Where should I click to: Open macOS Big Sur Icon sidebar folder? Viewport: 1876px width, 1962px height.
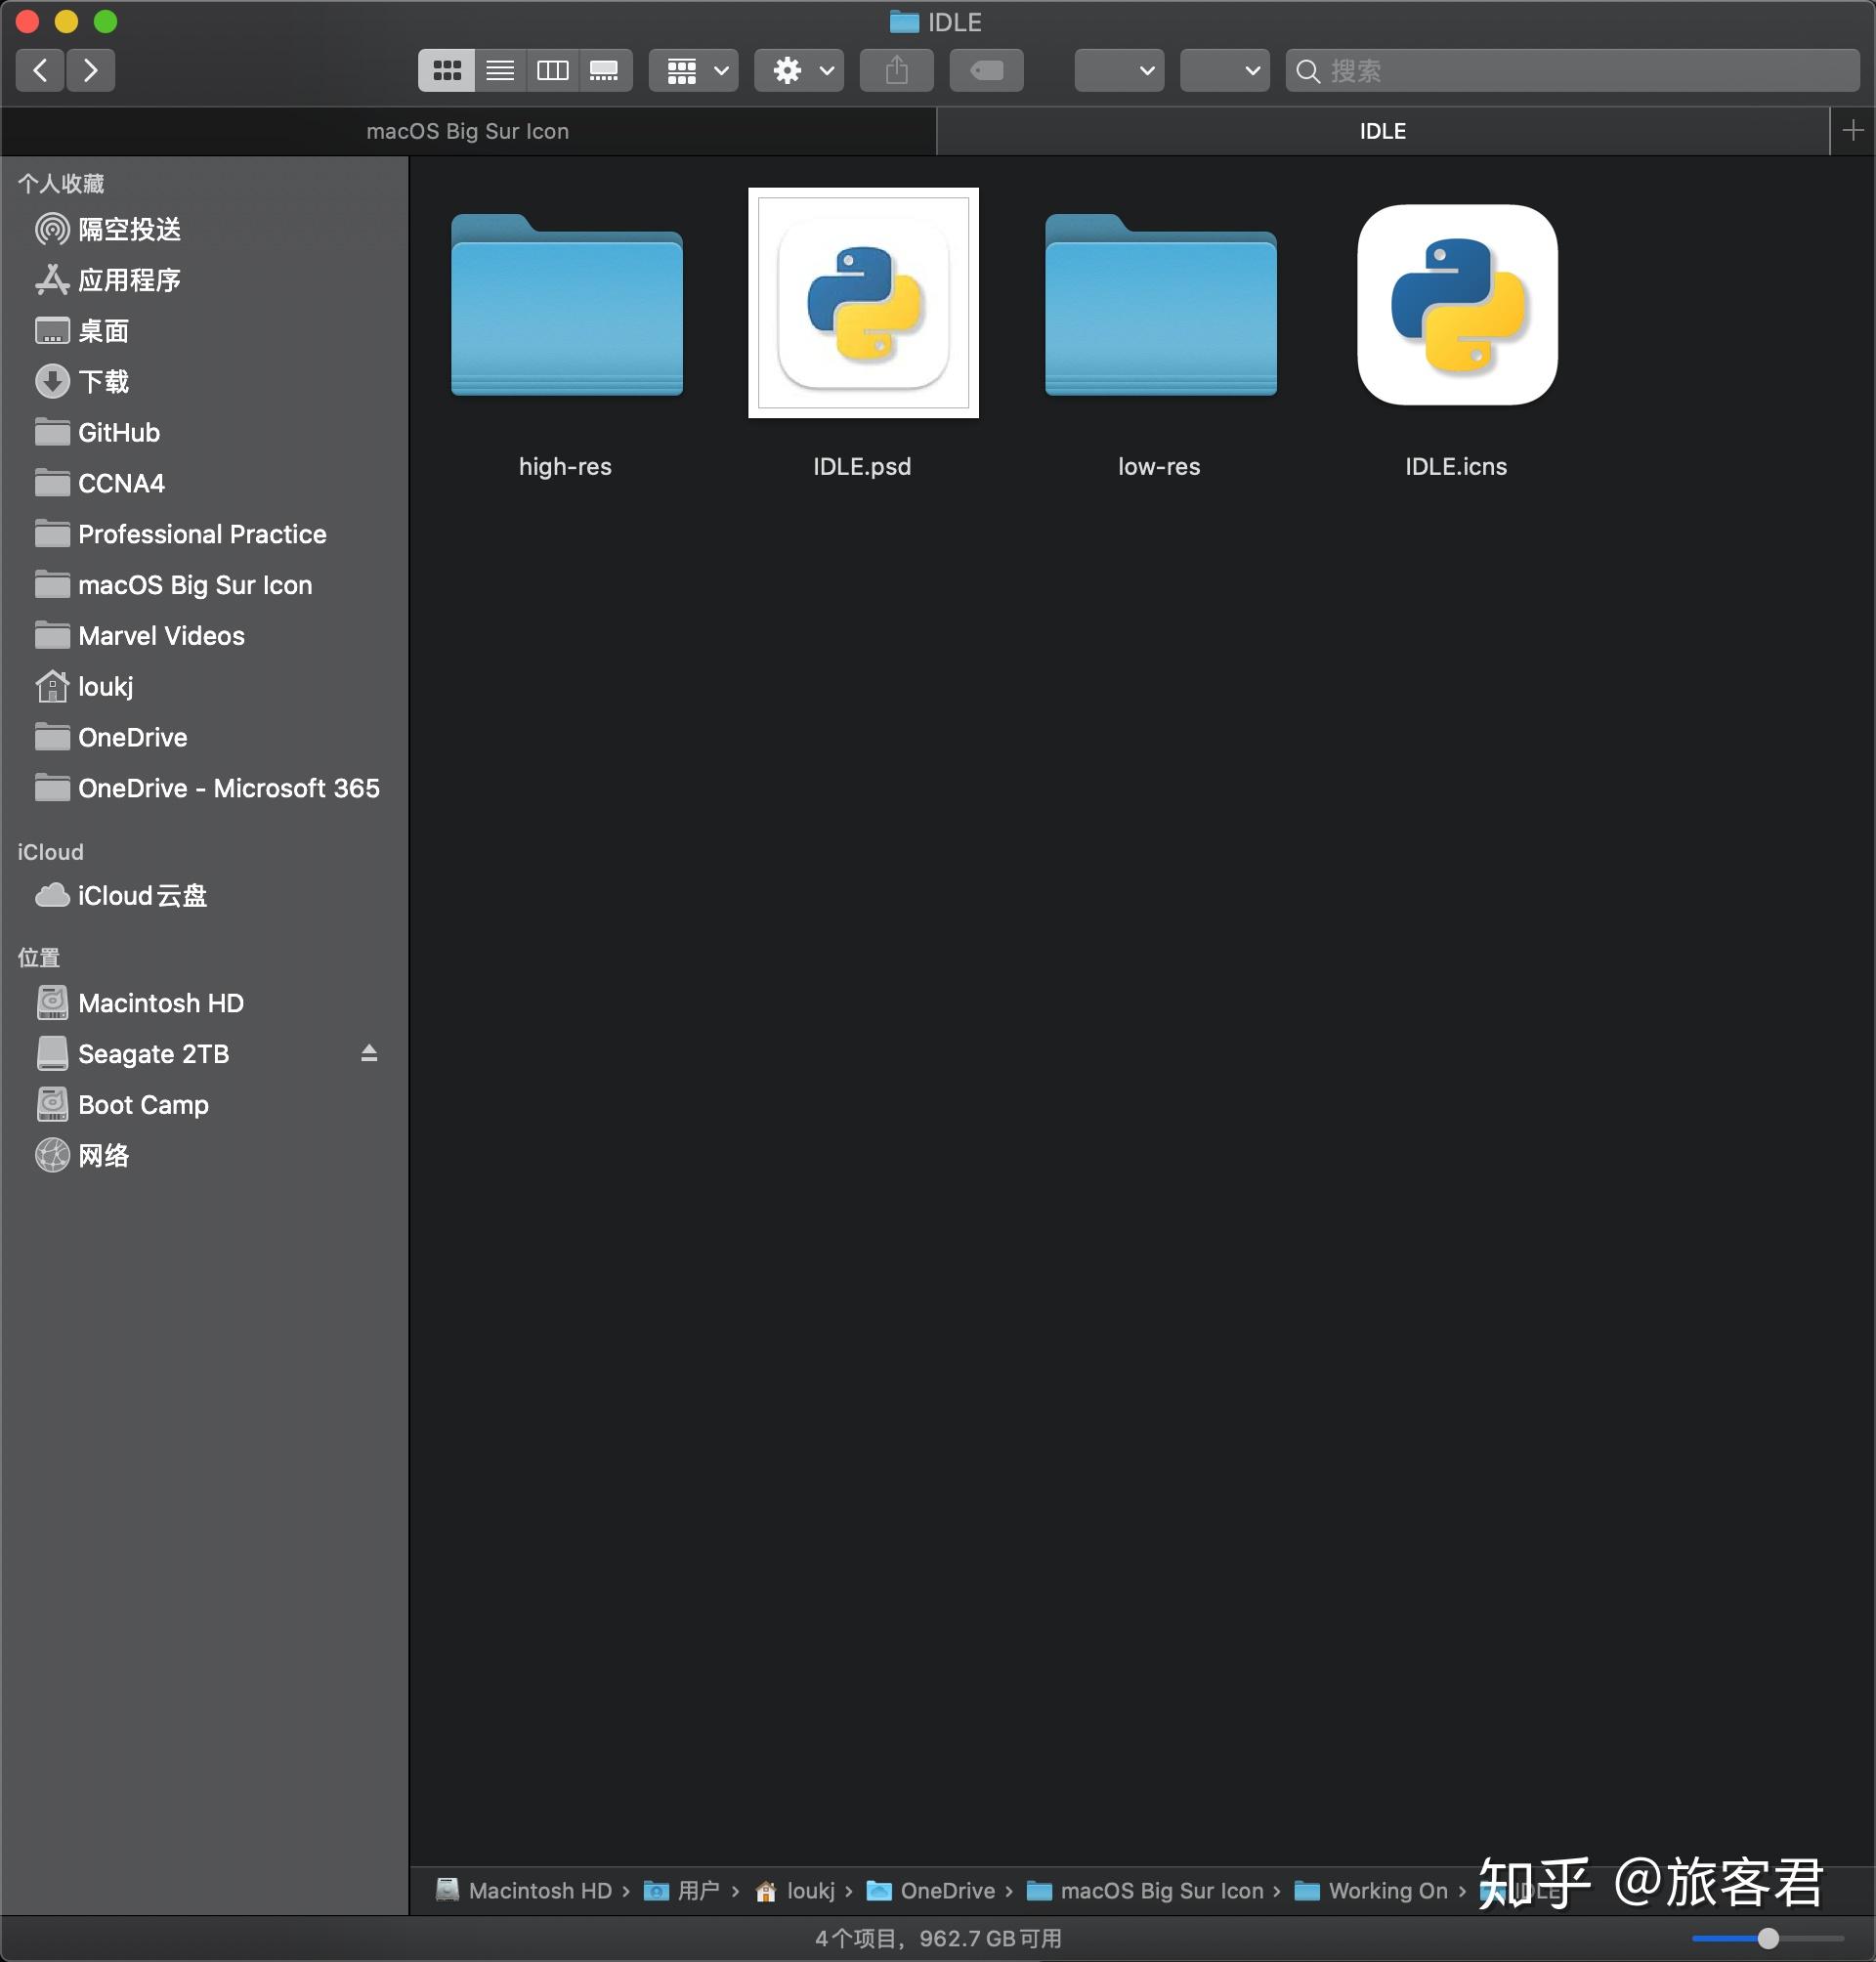[204, 585]
